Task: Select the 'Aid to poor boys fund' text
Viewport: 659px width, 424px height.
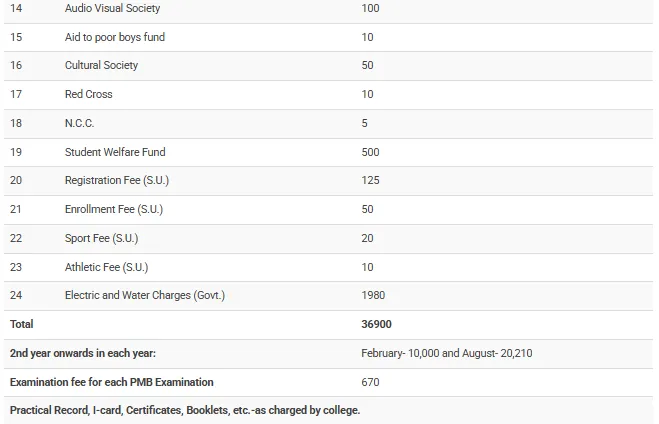Action: 115,37
